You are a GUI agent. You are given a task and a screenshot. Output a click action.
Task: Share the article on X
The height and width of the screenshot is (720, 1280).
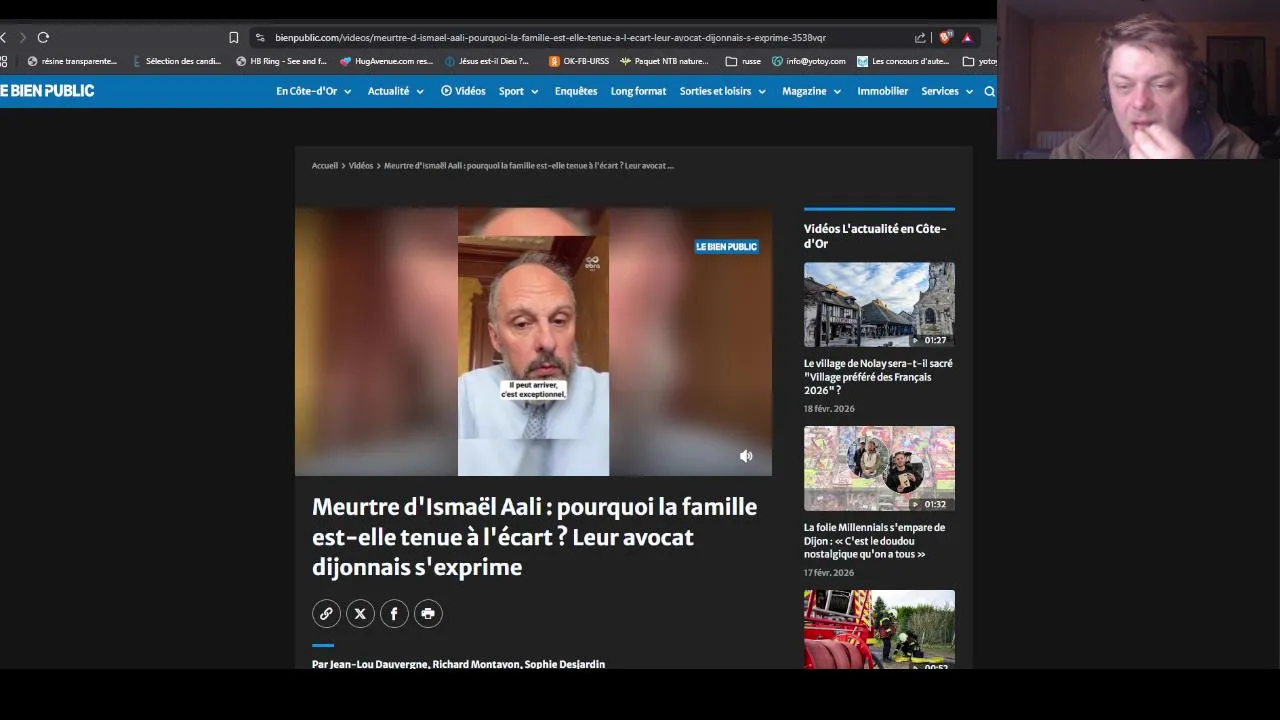[360, 613]
